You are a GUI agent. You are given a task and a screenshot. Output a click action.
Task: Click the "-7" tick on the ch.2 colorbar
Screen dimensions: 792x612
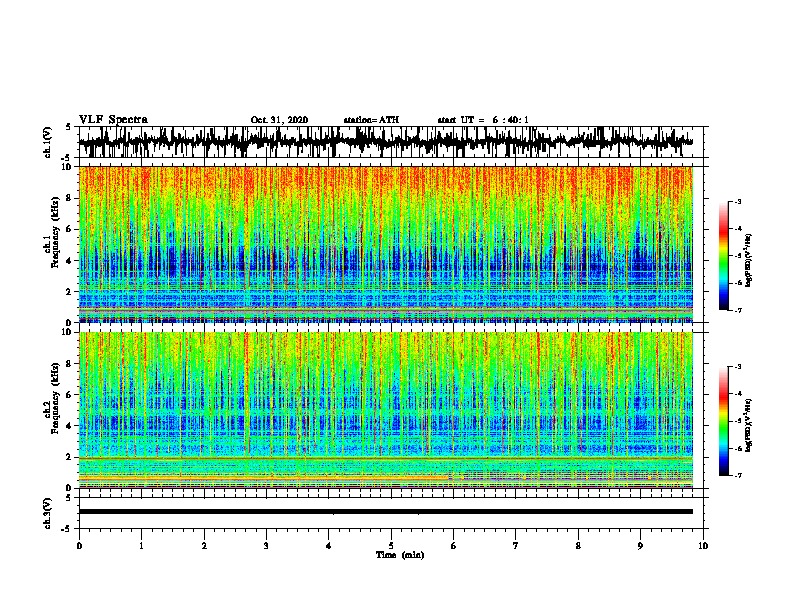pos(737,476)
